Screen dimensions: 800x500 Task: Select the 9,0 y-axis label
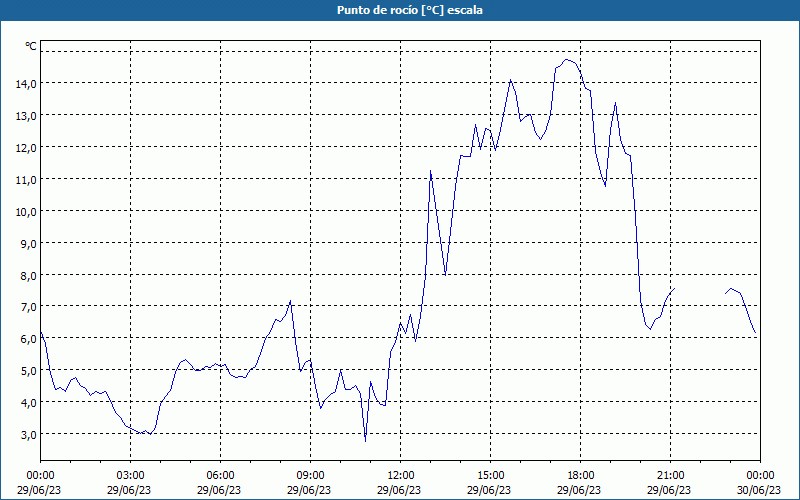[28, 243]
